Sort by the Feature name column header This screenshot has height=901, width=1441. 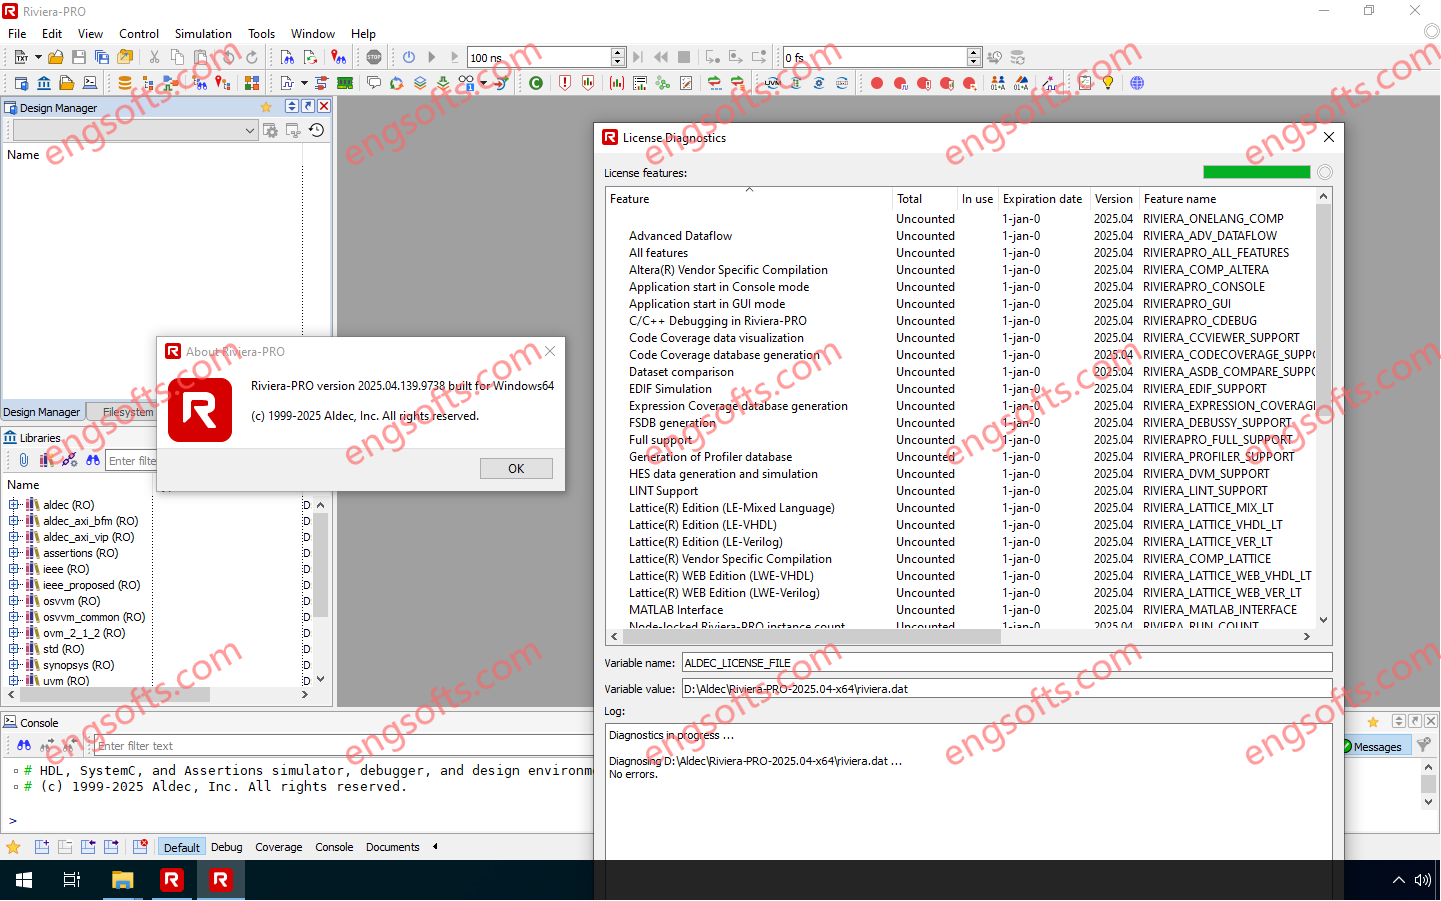(x=1228, y=199)
